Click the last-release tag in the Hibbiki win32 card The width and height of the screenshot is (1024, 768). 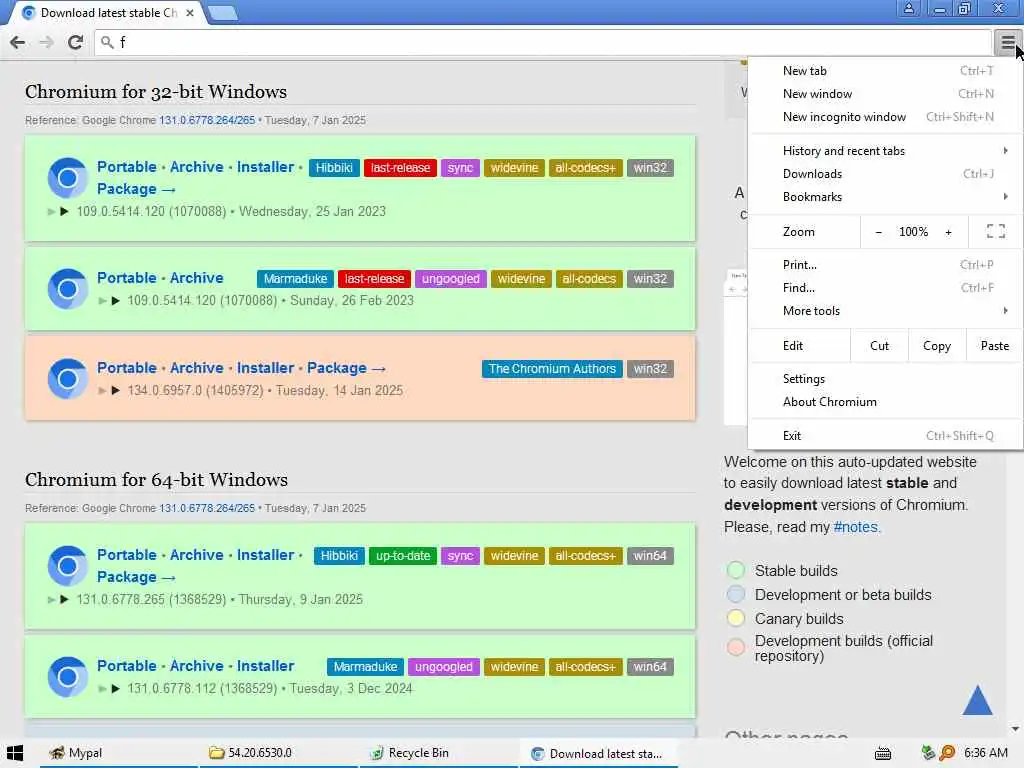pos(400,168)
